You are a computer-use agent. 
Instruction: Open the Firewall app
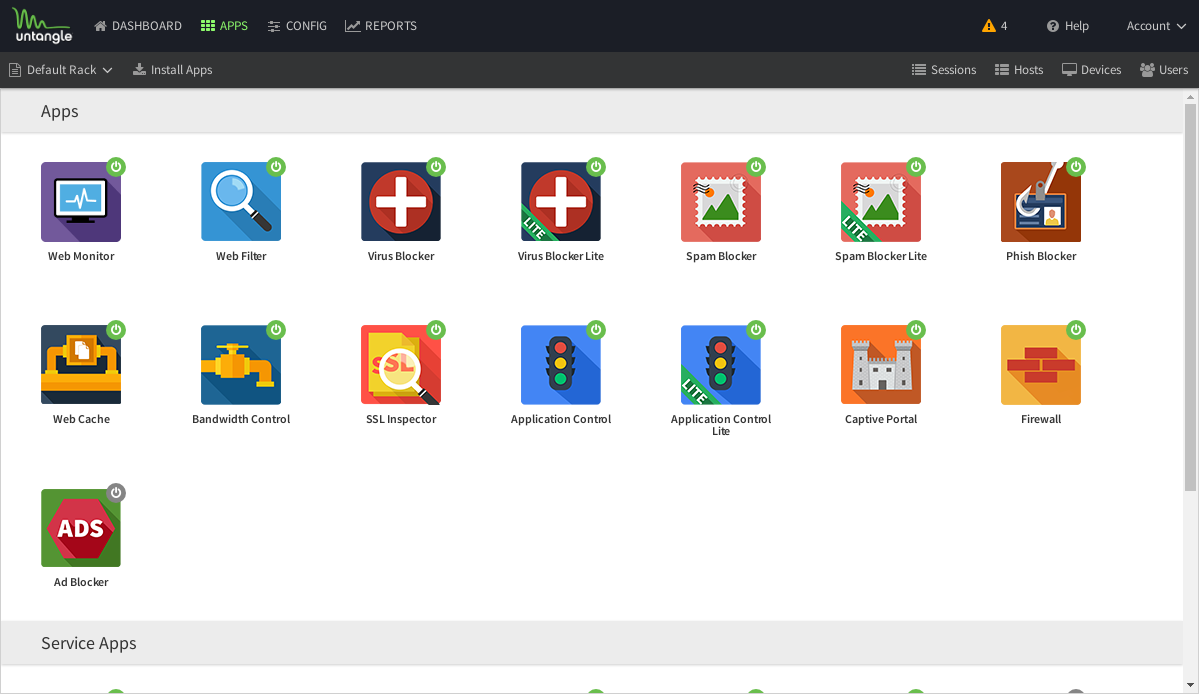pos(1041,365)
